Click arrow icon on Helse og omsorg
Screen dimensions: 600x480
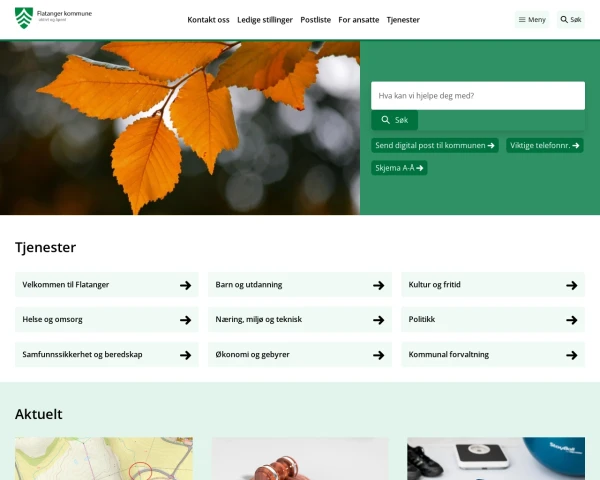(x=186, y=320)
